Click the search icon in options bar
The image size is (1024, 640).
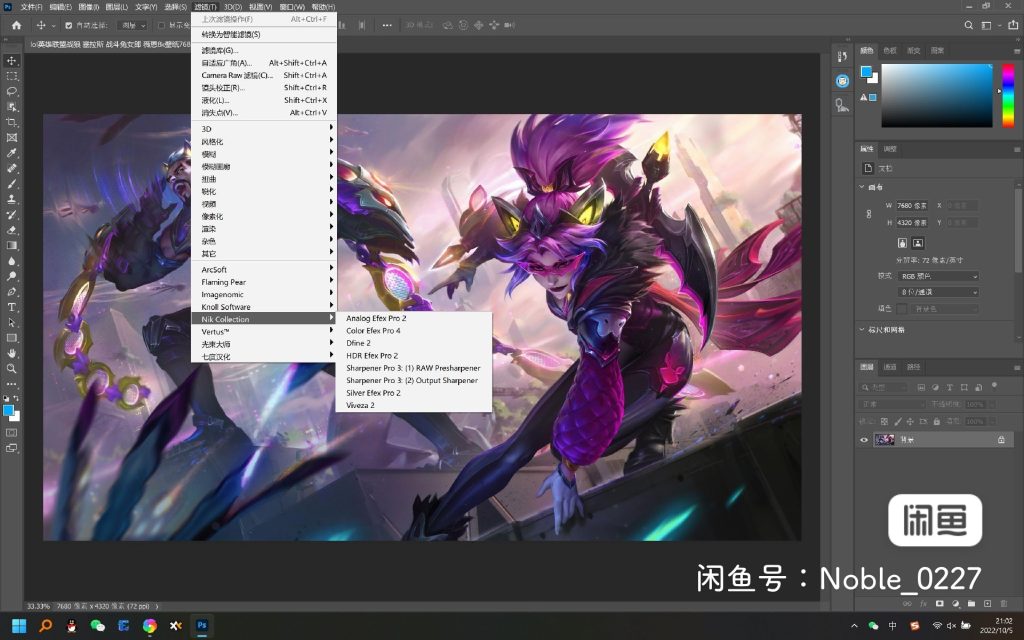tap(969, 25)
